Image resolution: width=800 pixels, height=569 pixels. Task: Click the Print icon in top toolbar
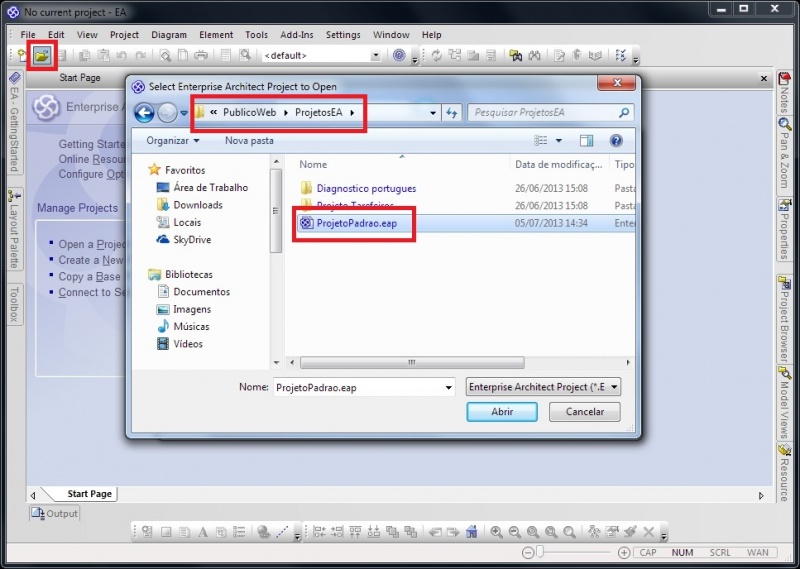click(x=201, y=55)
